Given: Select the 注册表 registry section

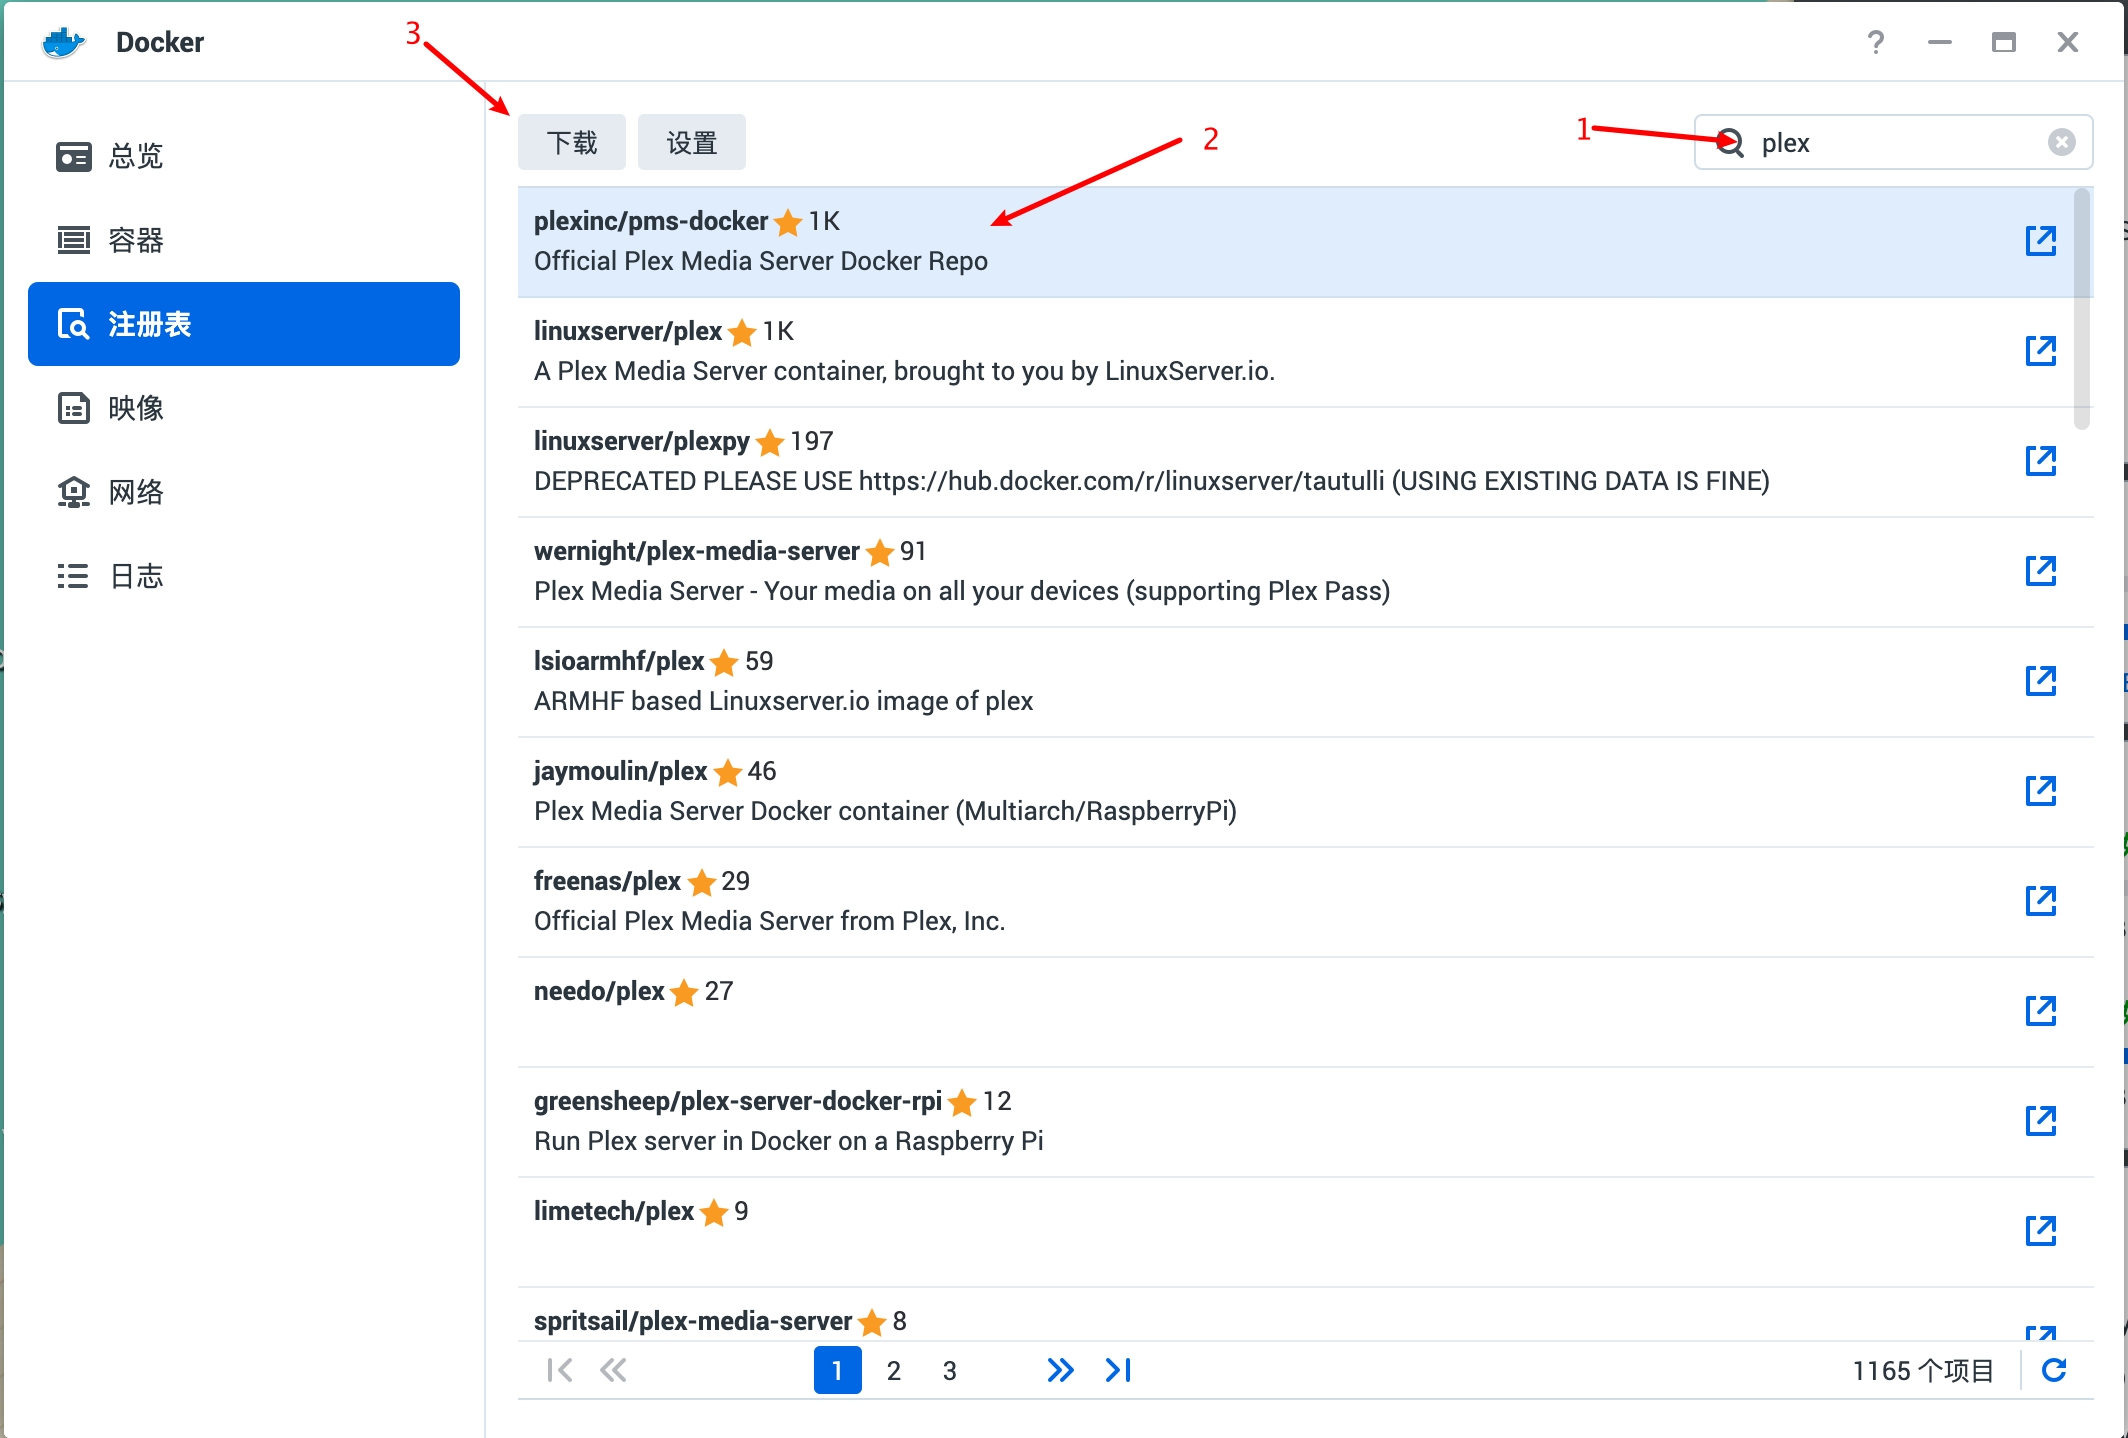Looking at the screenshot, I should 244,324.
